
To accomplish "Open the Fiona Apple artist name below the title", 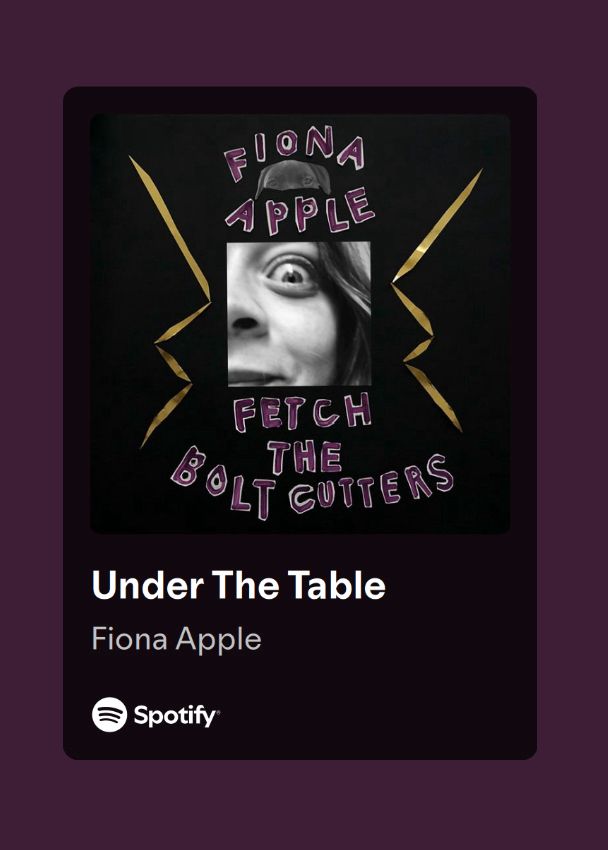I will (177, 639).
